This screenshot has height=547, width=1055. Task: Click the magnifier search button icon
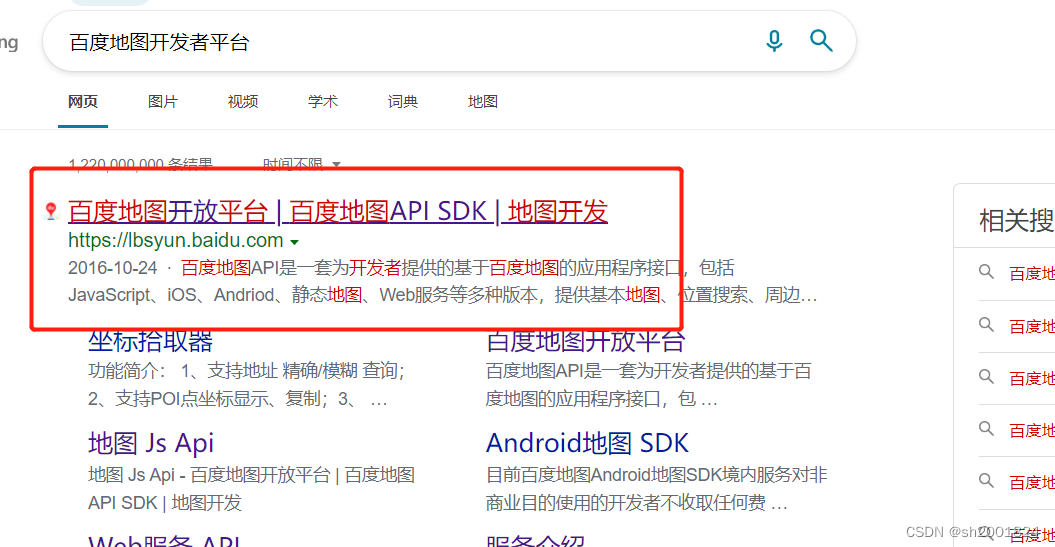pos(821,41)
